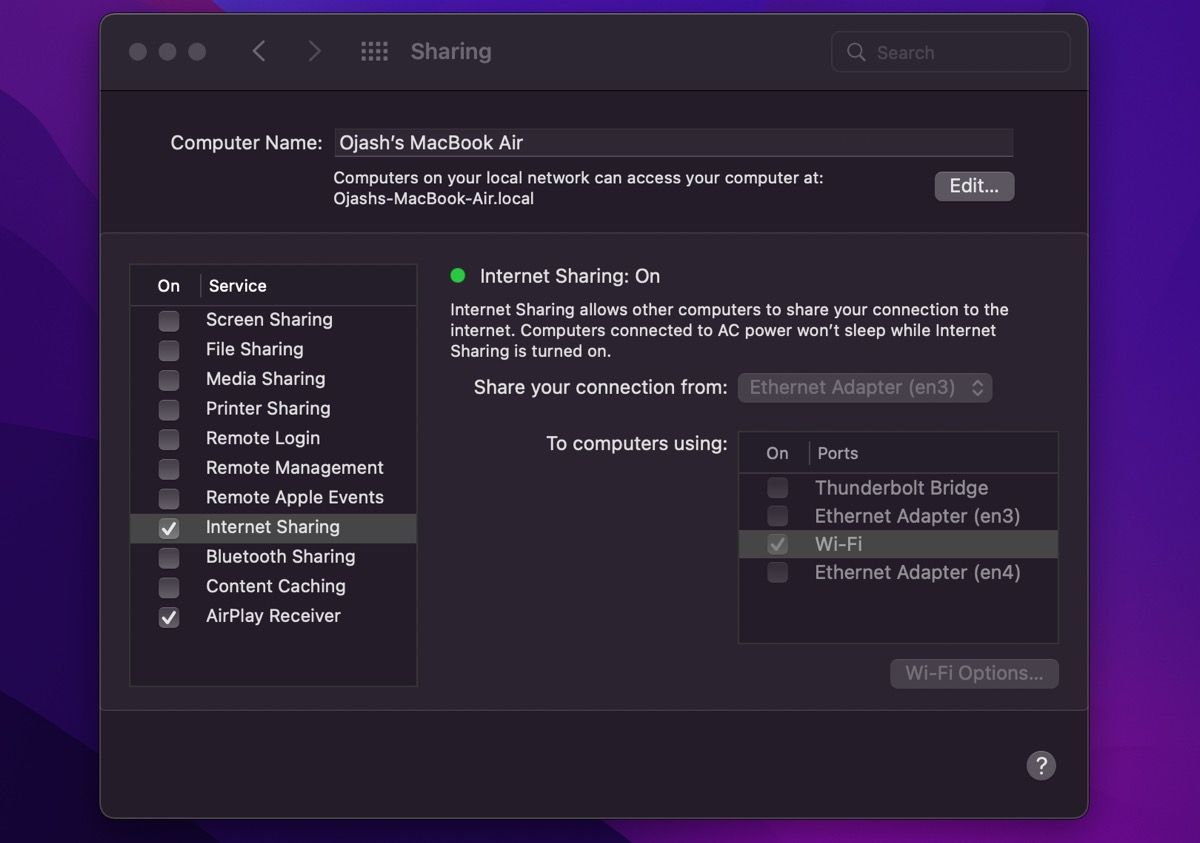Screen dimensions: 1200x843
Task: Click the magnifier icon in Search
Action: coord(856,52)
